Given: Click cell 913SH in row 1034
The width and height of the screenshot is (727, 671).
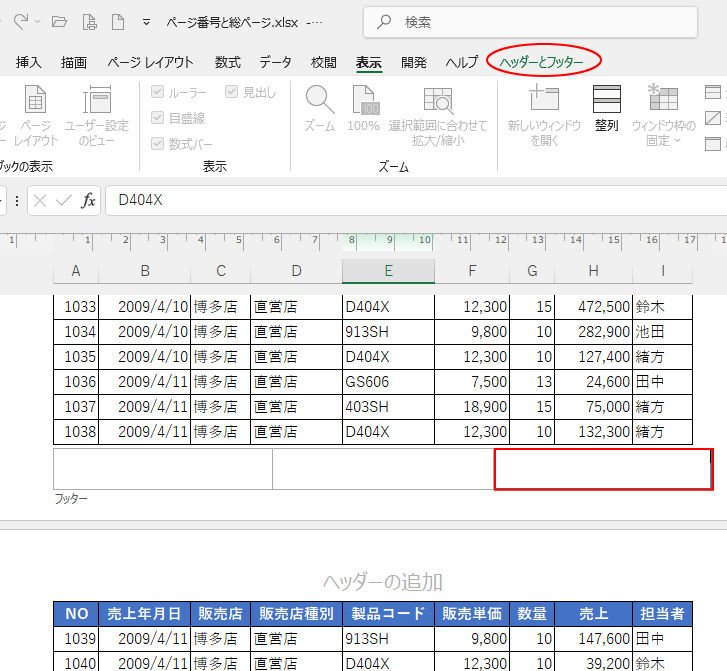Looking at the screenshot, I should (389, 332).
